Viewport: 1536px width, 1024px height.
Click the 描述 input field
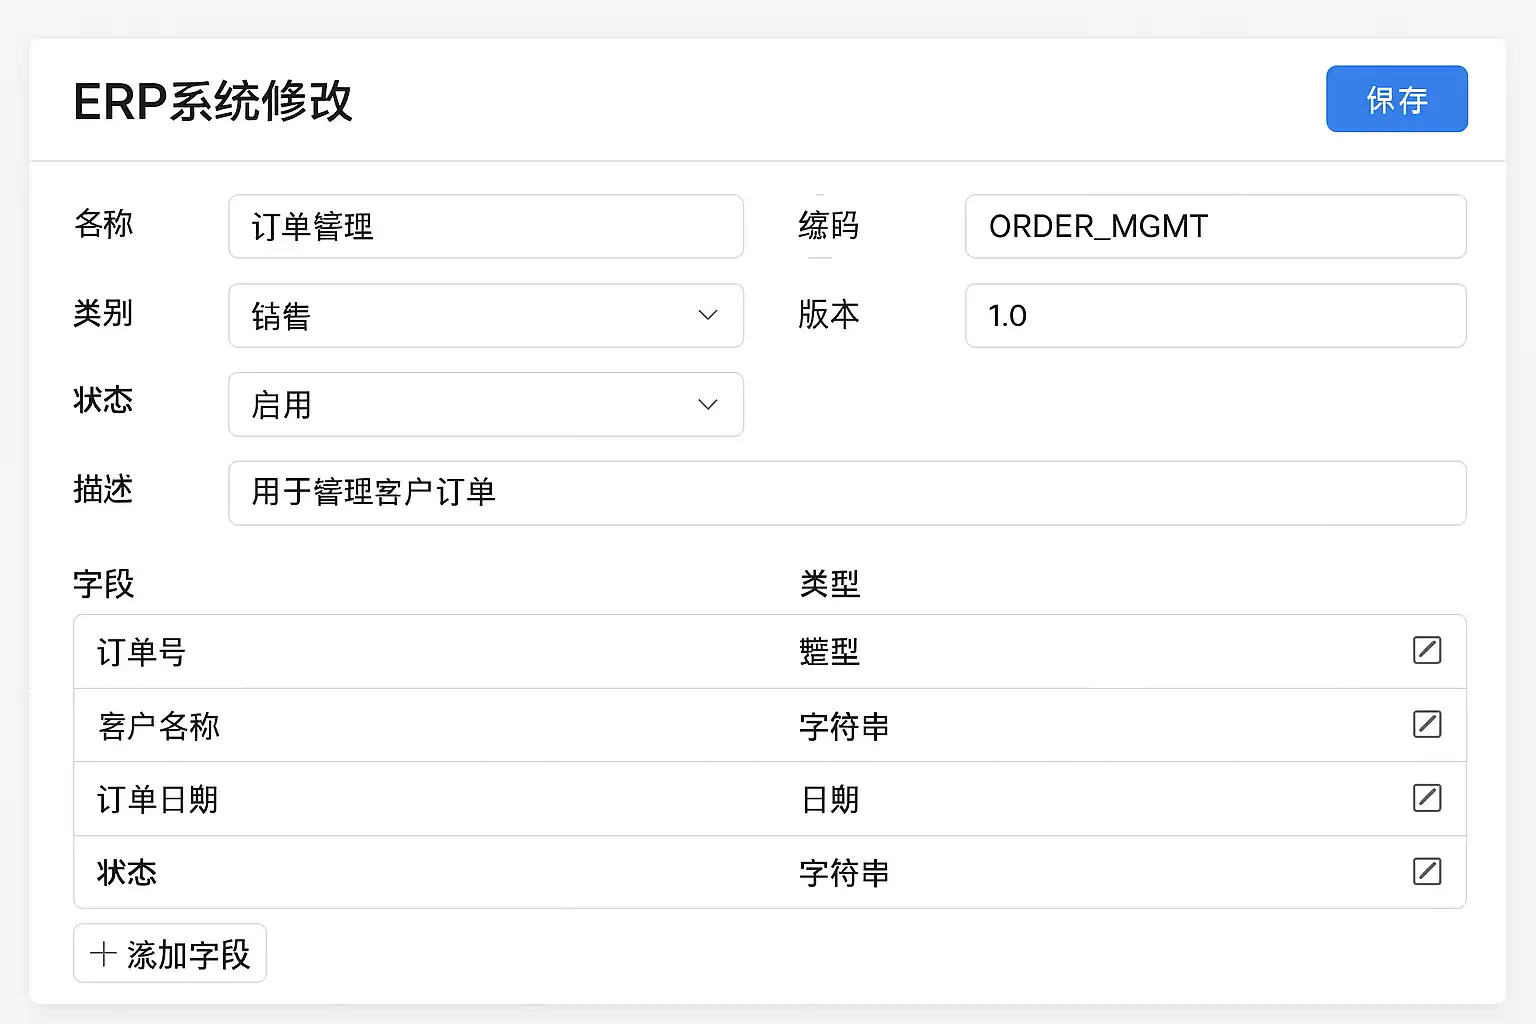[x=846, y=493]
